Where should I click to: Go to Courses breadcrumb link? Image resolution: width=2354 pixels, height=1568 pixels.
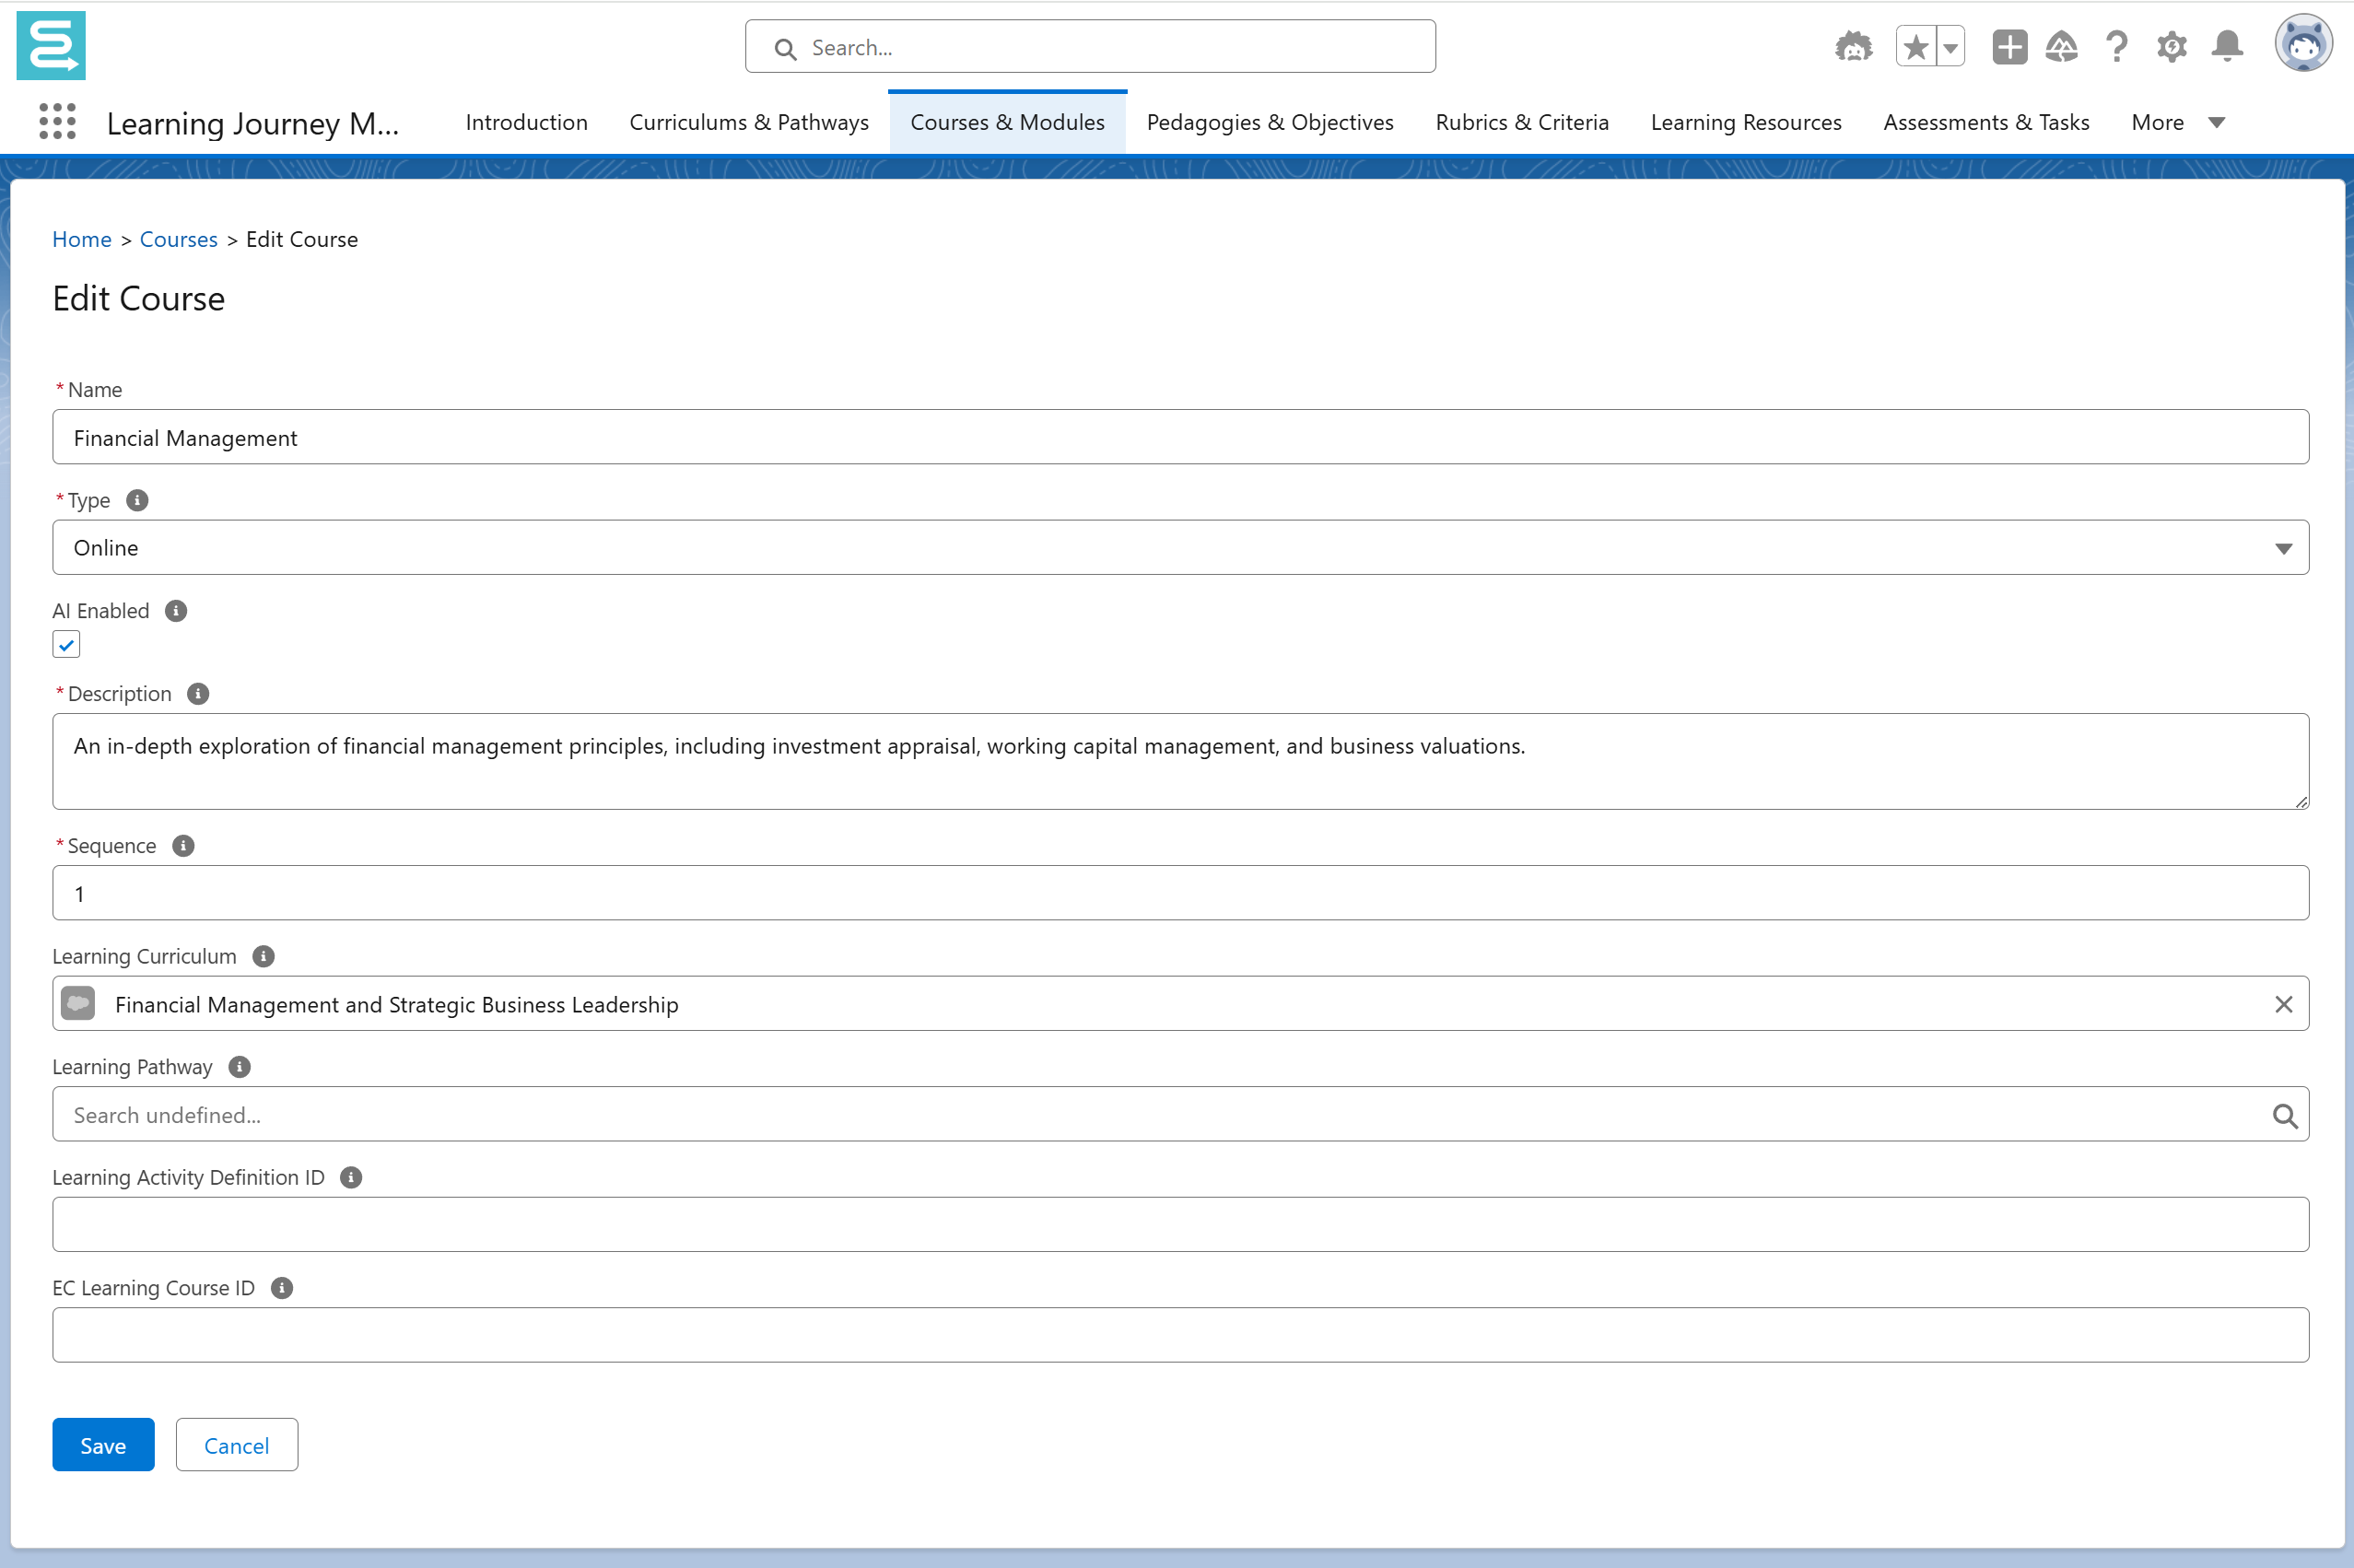coord(178,239)
